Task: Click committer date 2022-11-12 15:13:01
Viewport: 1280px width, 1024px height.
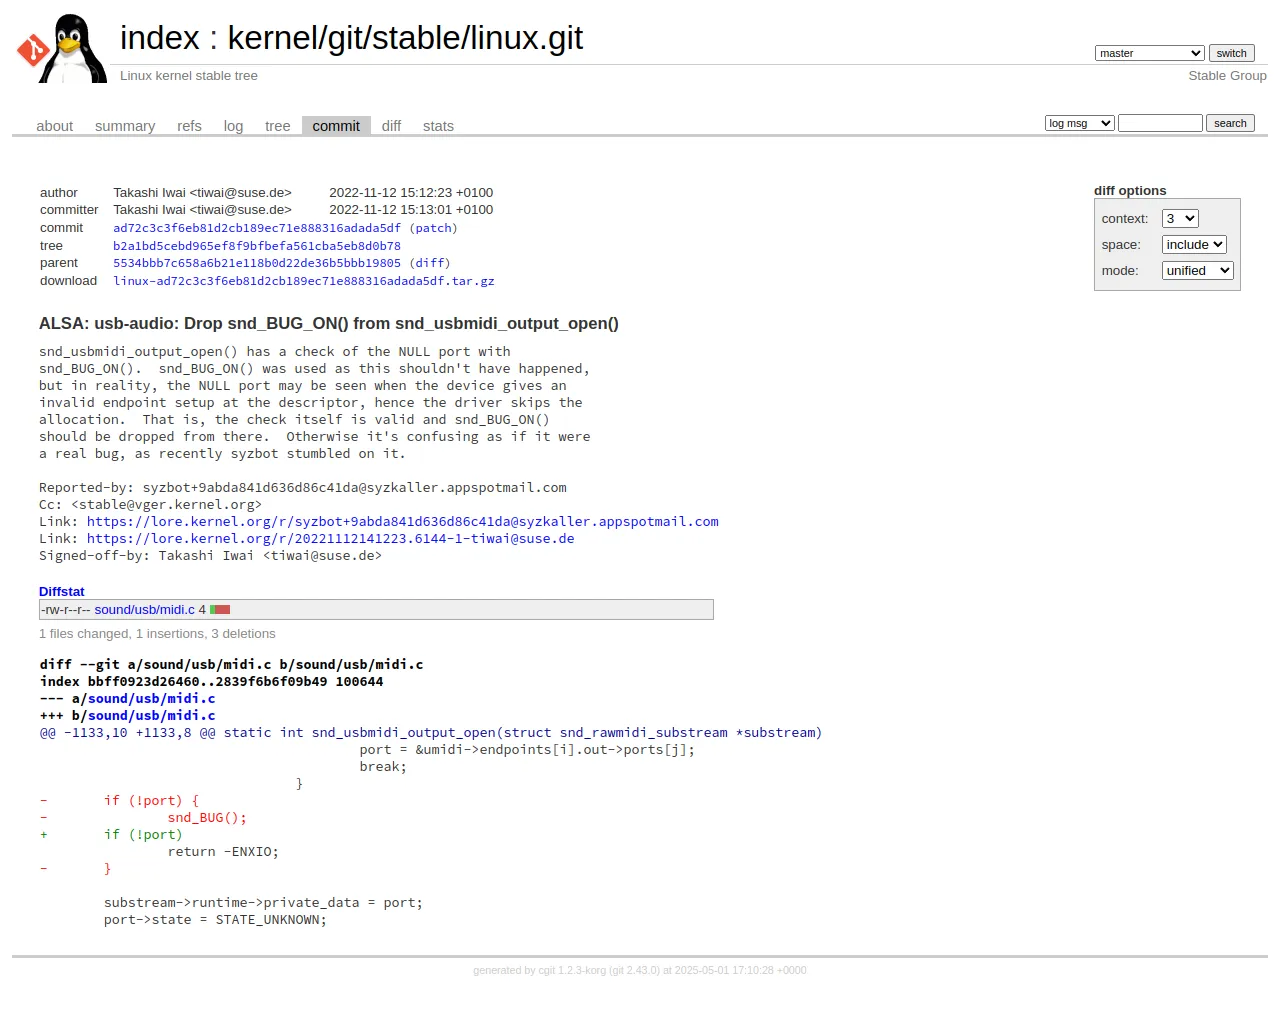Action: (411, 210)
